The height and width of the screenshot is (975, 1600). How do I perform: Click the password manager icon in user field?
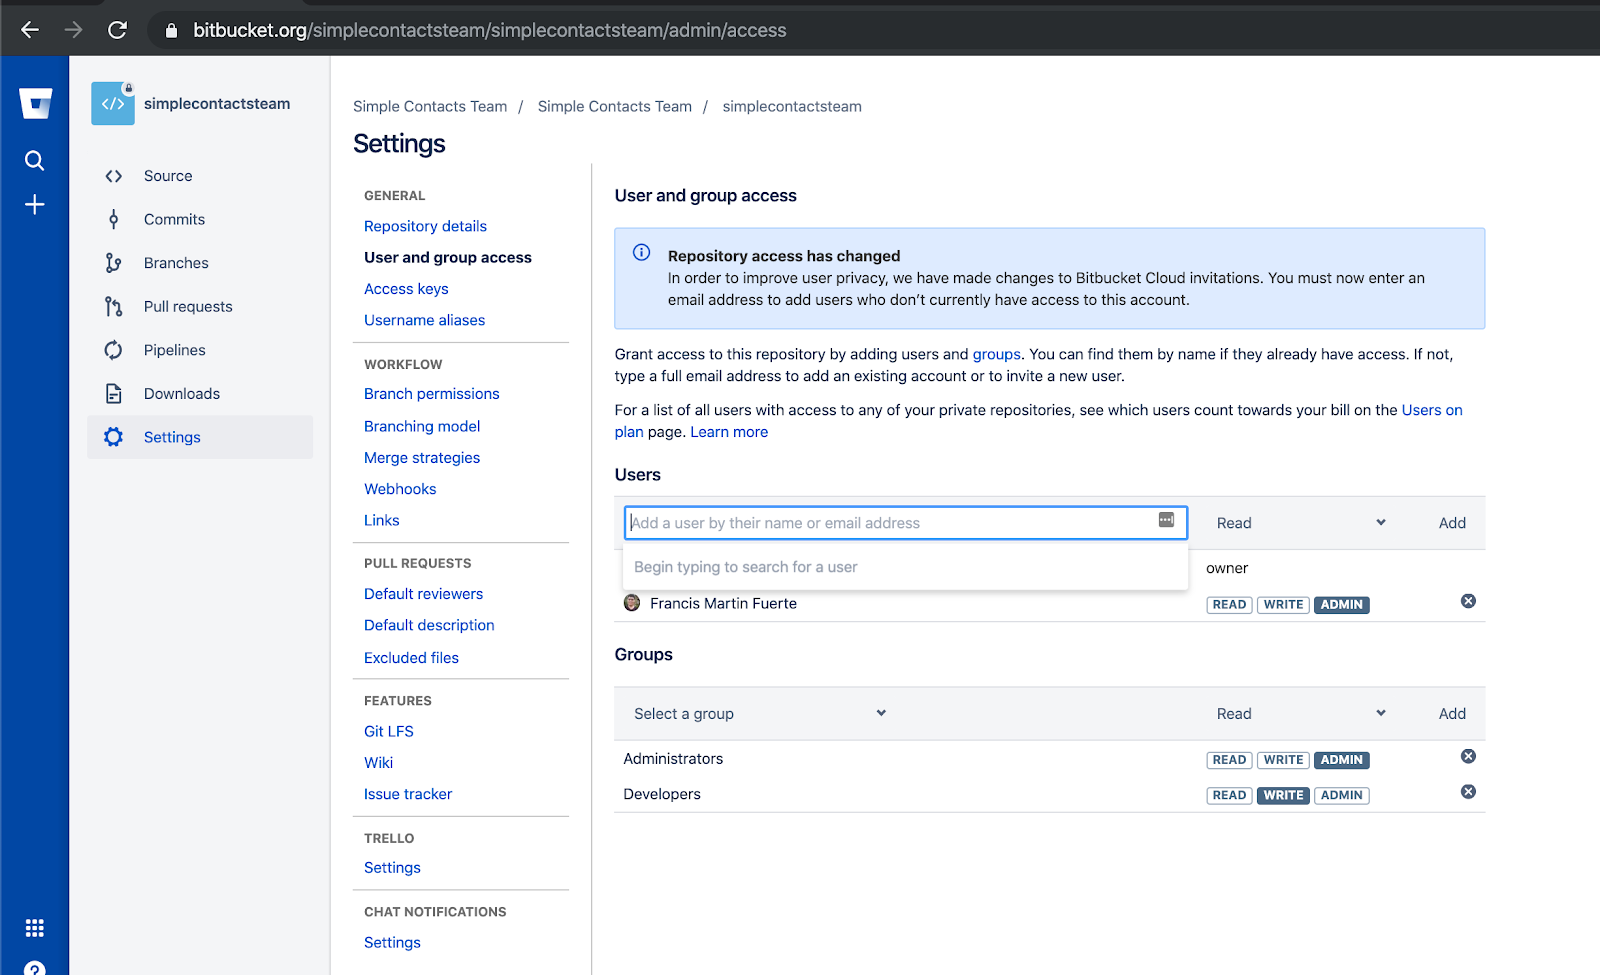click(1166, 520)
